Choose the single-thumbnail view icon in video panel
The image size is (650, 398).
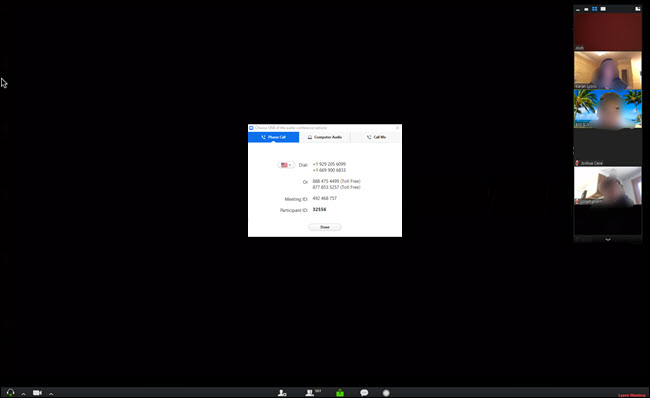point(586,9)
